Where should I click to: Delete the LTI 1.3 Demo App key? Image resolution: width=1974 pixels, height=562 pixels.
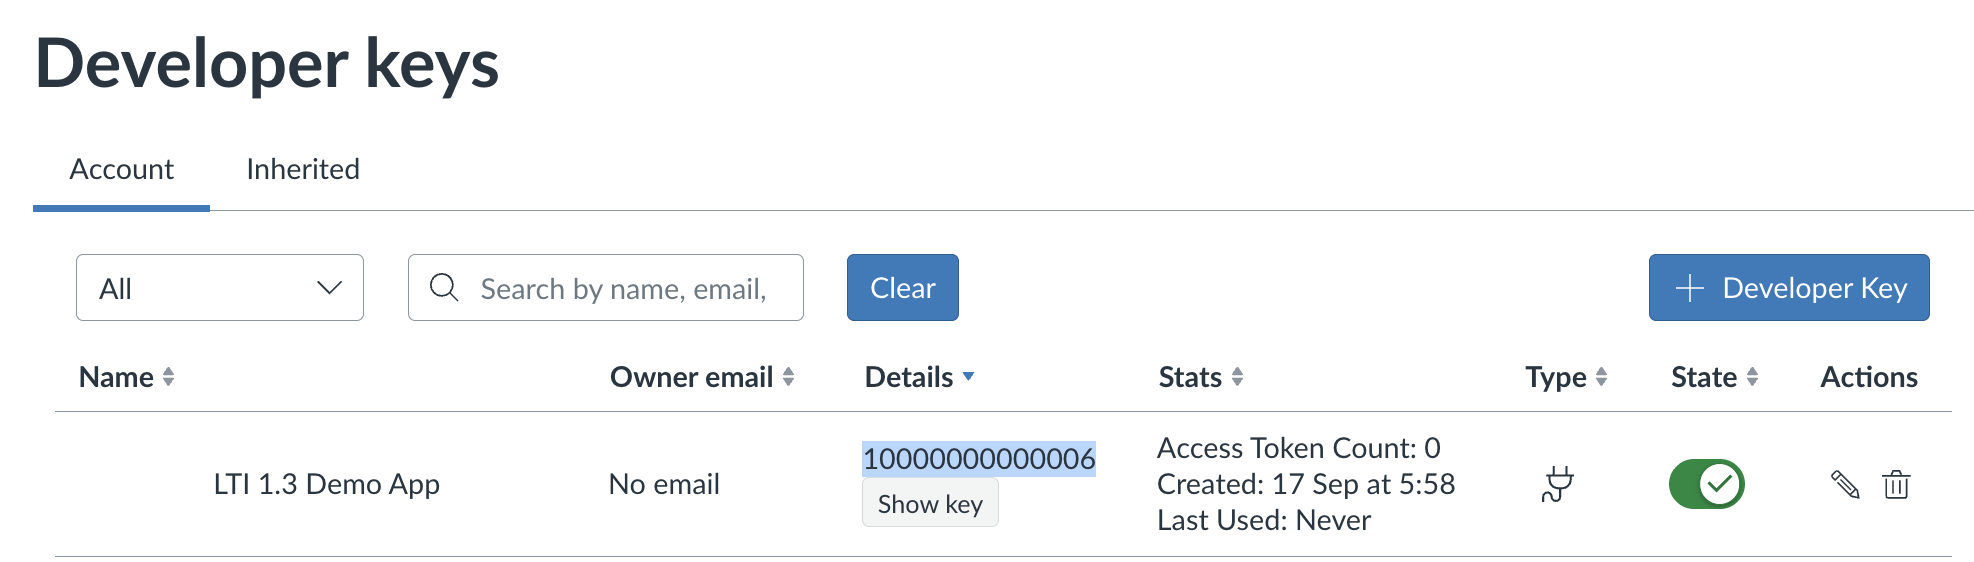(1896, 485)
